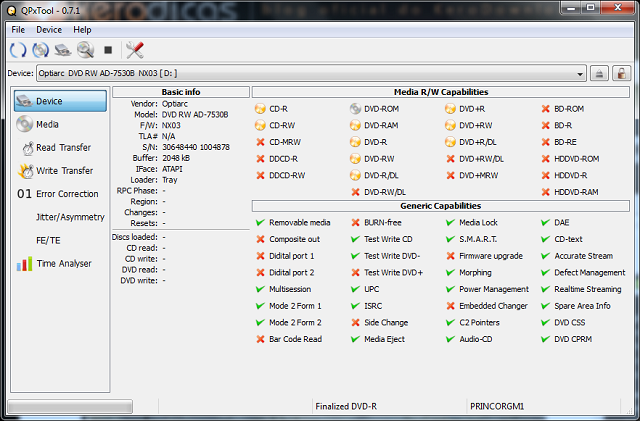This screenshot has width=640, height=421.
Task: Click the red X next to BD-ROM
Action: pos(545,109)
